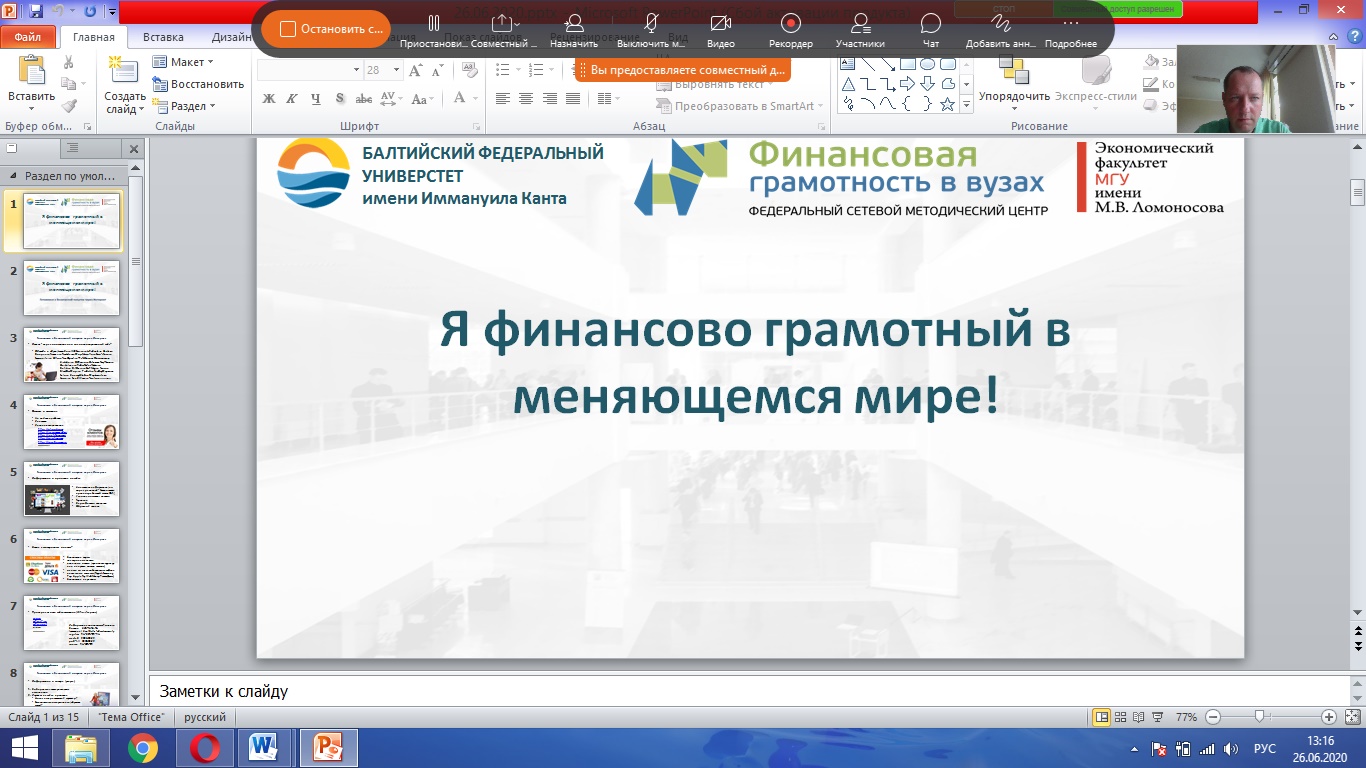Viewport: 1366px width, 768px height.
Task: Click the Format Painter brush icon
Action: click(x=69, y=105)
